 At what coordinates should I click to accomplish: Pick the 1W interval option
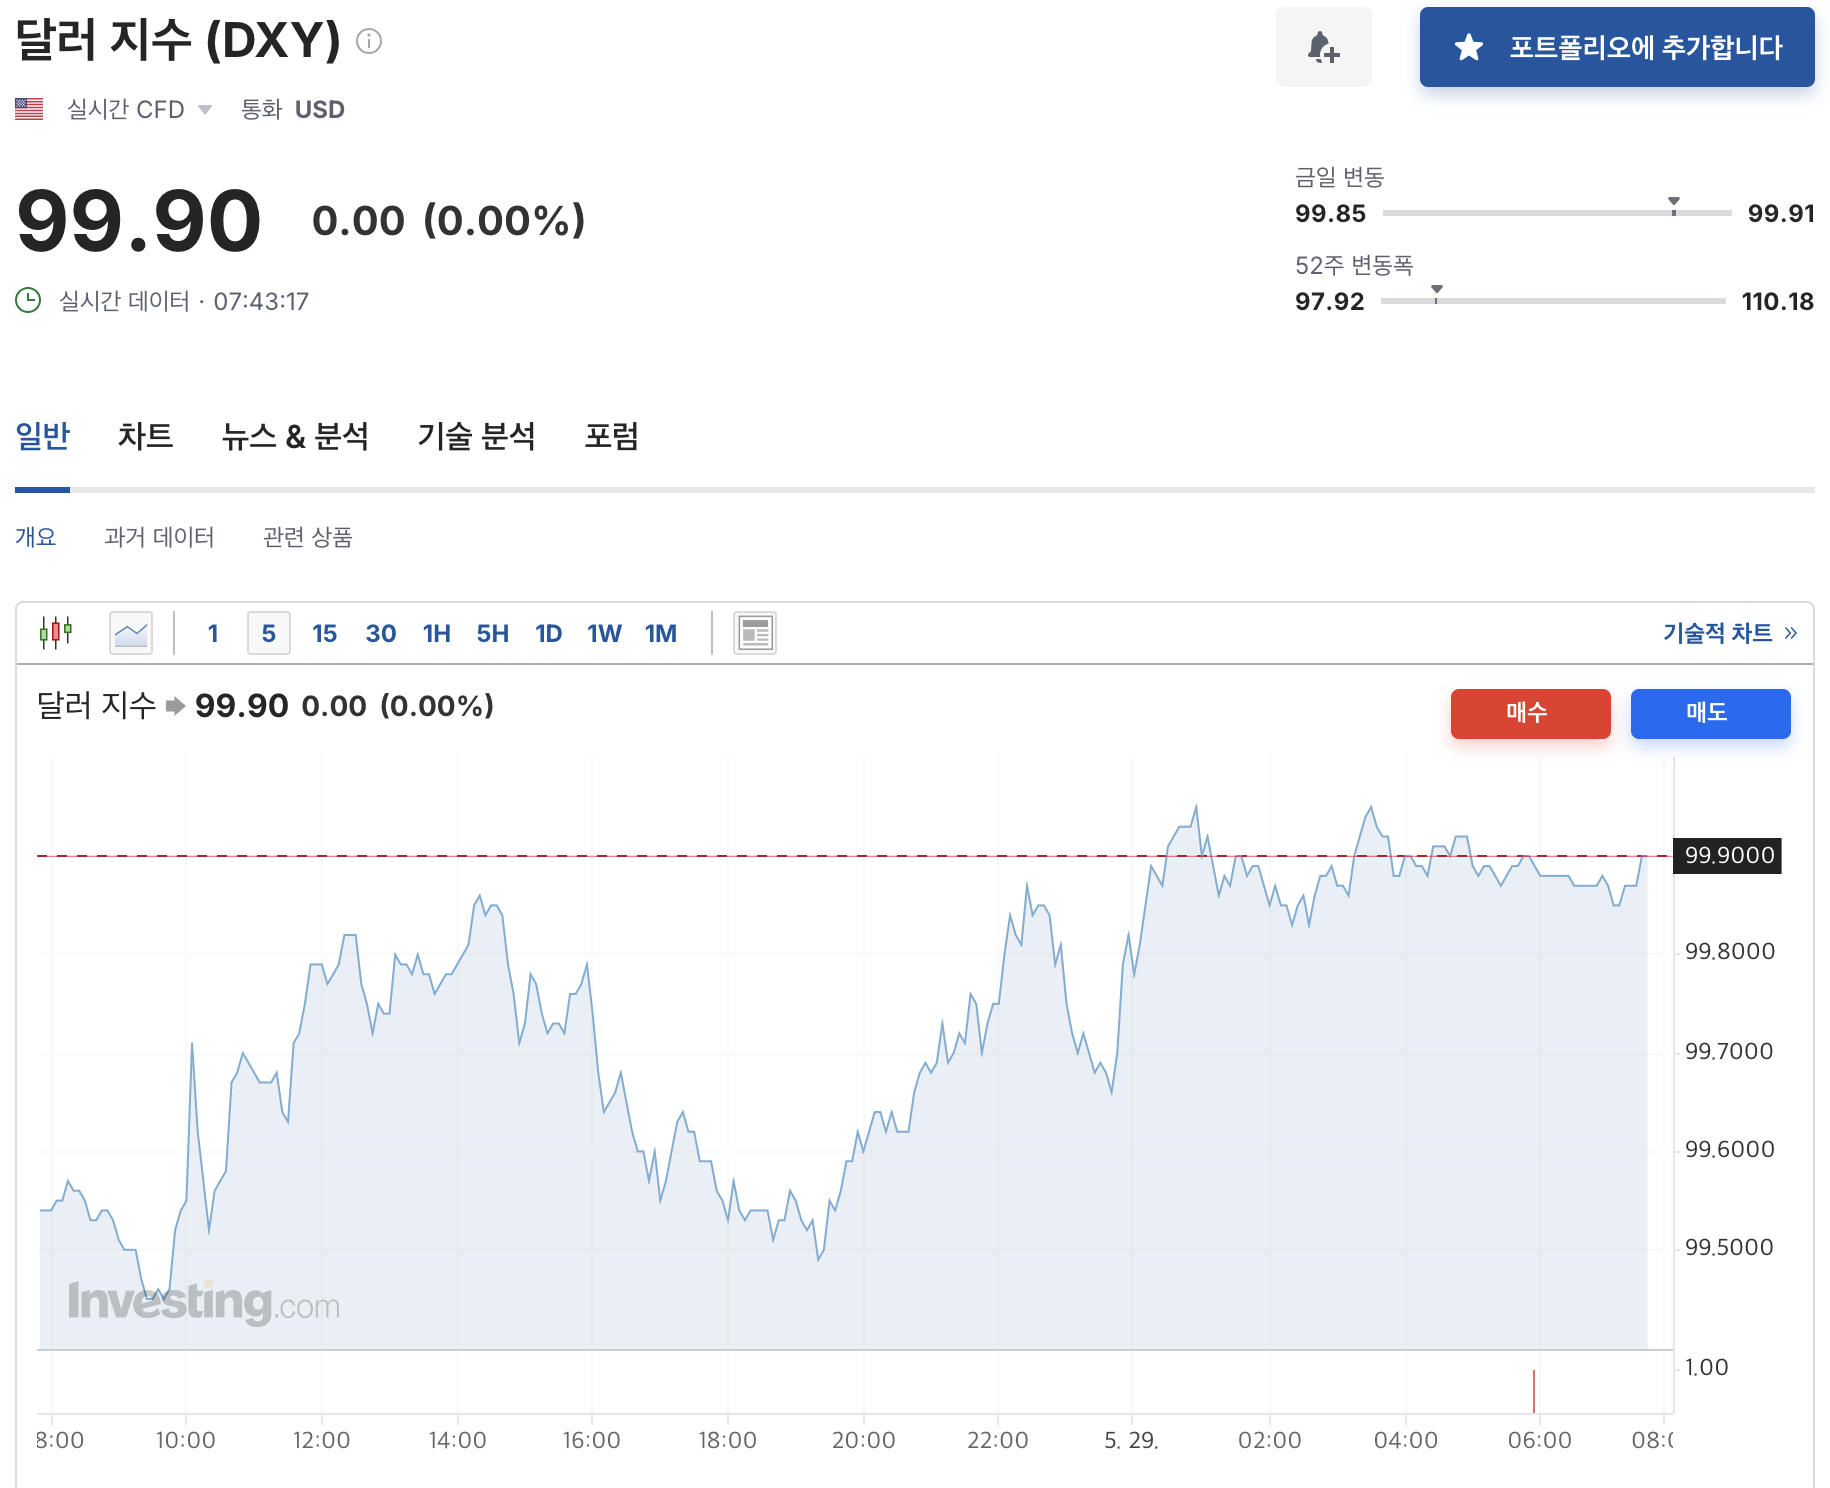(604, 633)
